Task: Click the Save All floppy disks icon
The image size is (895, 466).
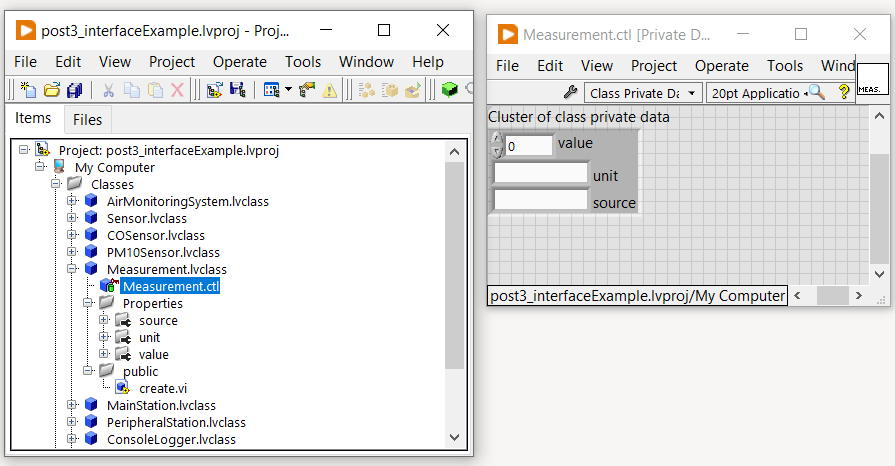Action: [74, 91]
